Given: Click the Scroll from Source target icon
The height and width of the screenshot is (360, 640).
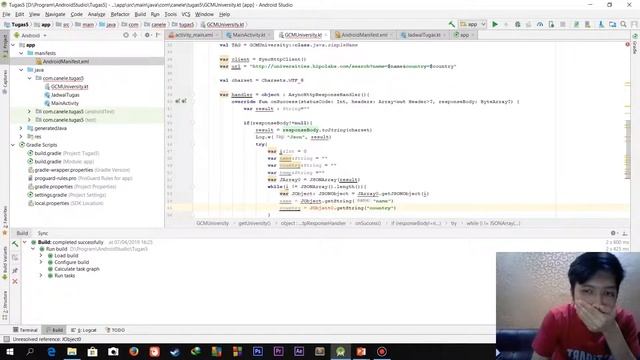Looking at the screenshot, I should click(x=126, y=36).
